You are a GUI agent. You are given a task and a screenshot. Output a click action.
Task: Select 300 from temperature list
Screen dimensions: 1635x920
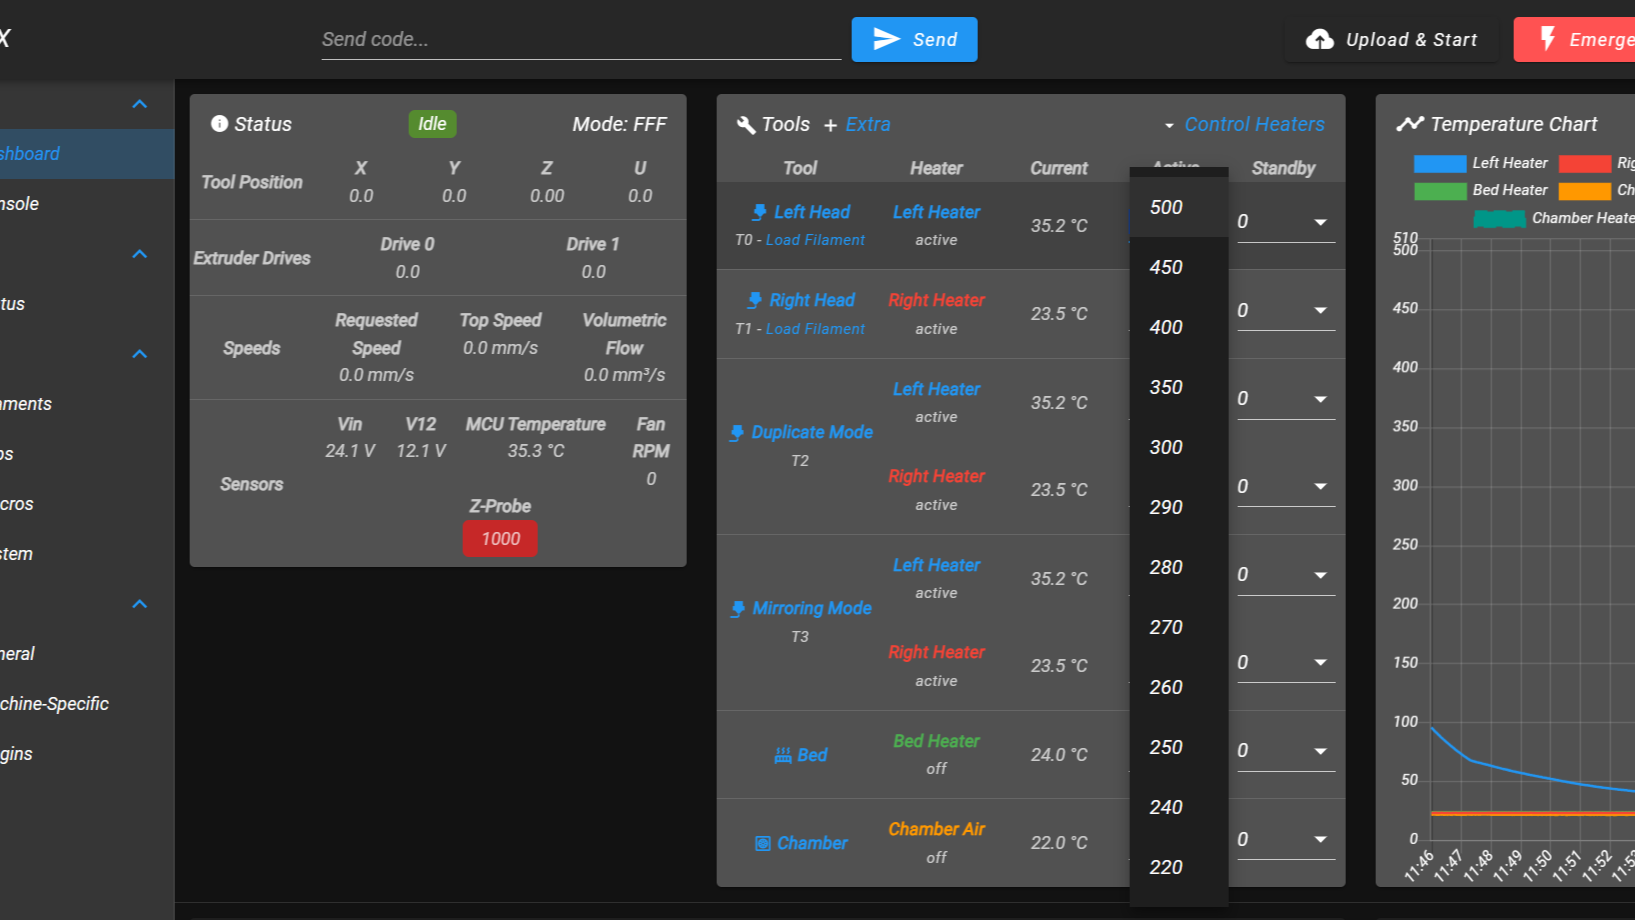tap(1179, 447)
